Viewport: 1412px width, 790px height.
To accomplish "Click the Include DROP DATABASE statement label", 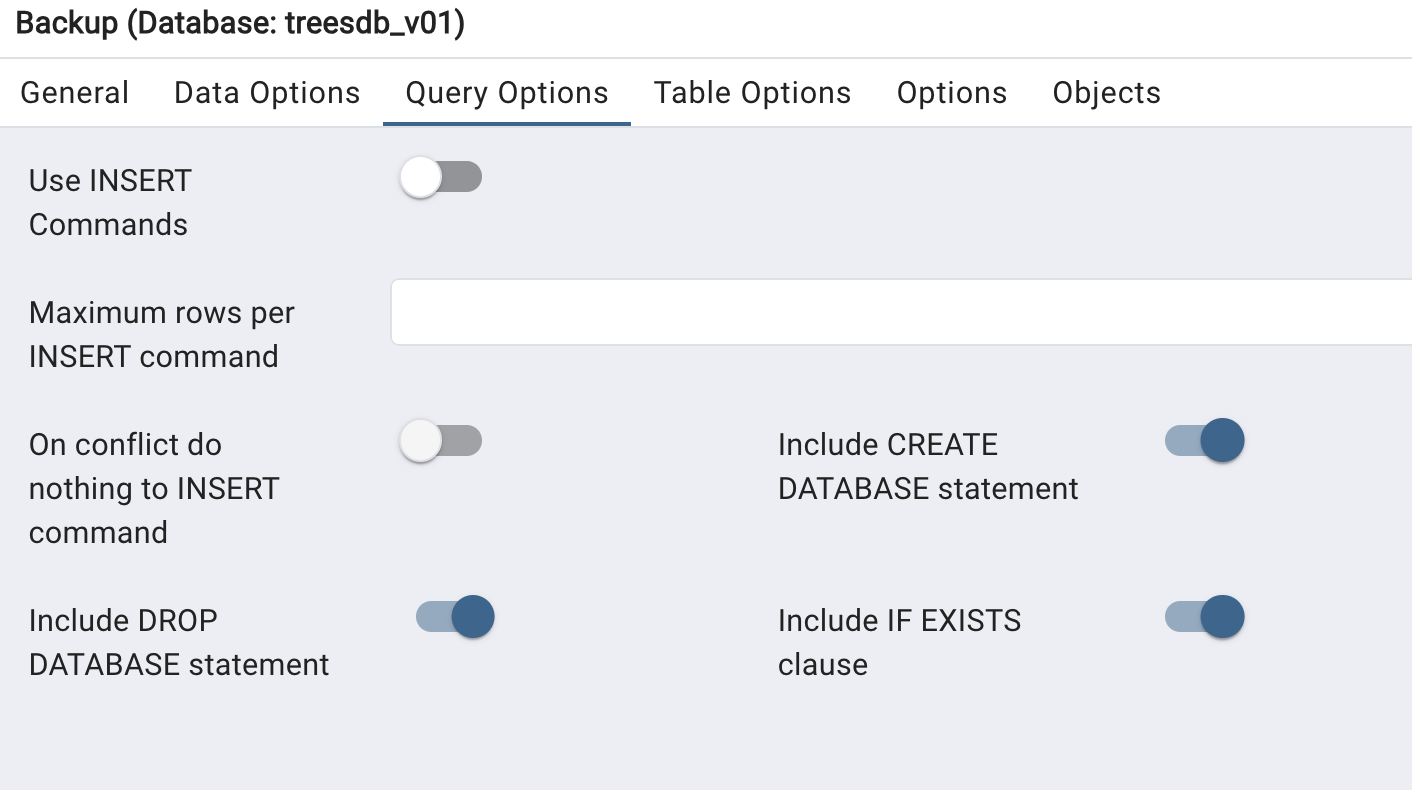I will click(x=178, y=642).
